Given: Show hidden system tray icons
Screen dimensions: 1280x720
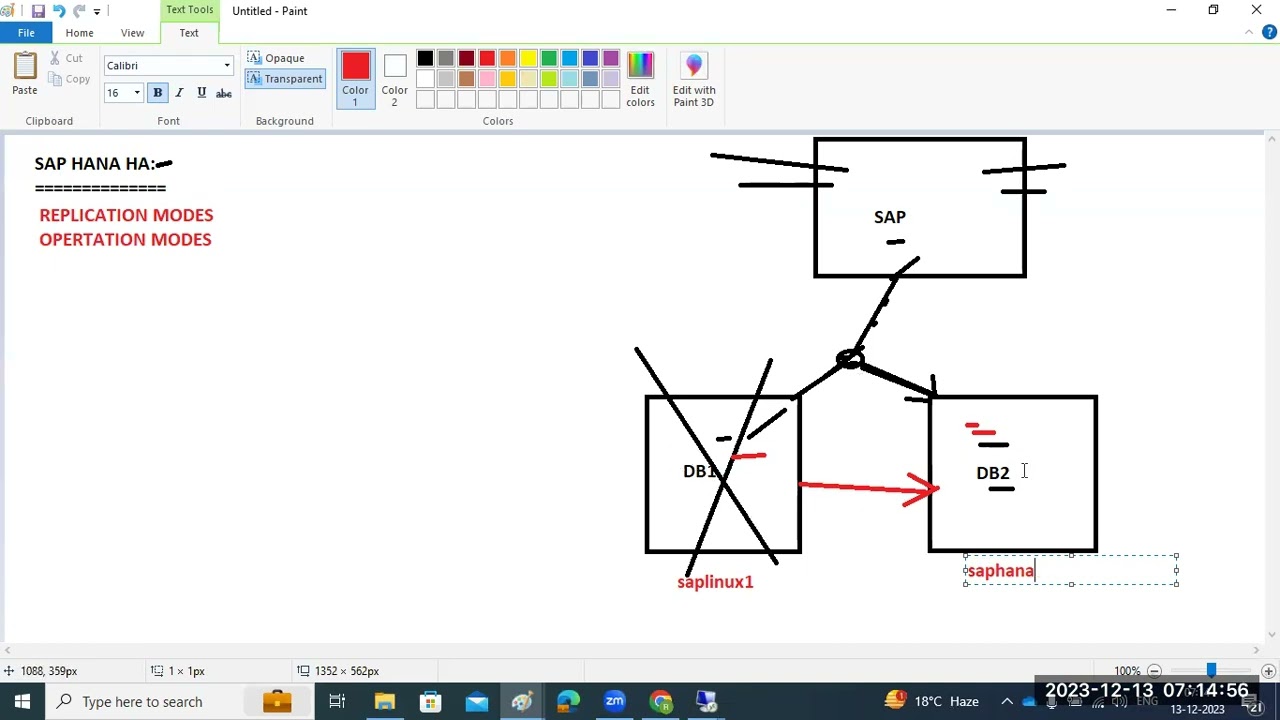Looking at the screenshot, I should coord(1008,702).
